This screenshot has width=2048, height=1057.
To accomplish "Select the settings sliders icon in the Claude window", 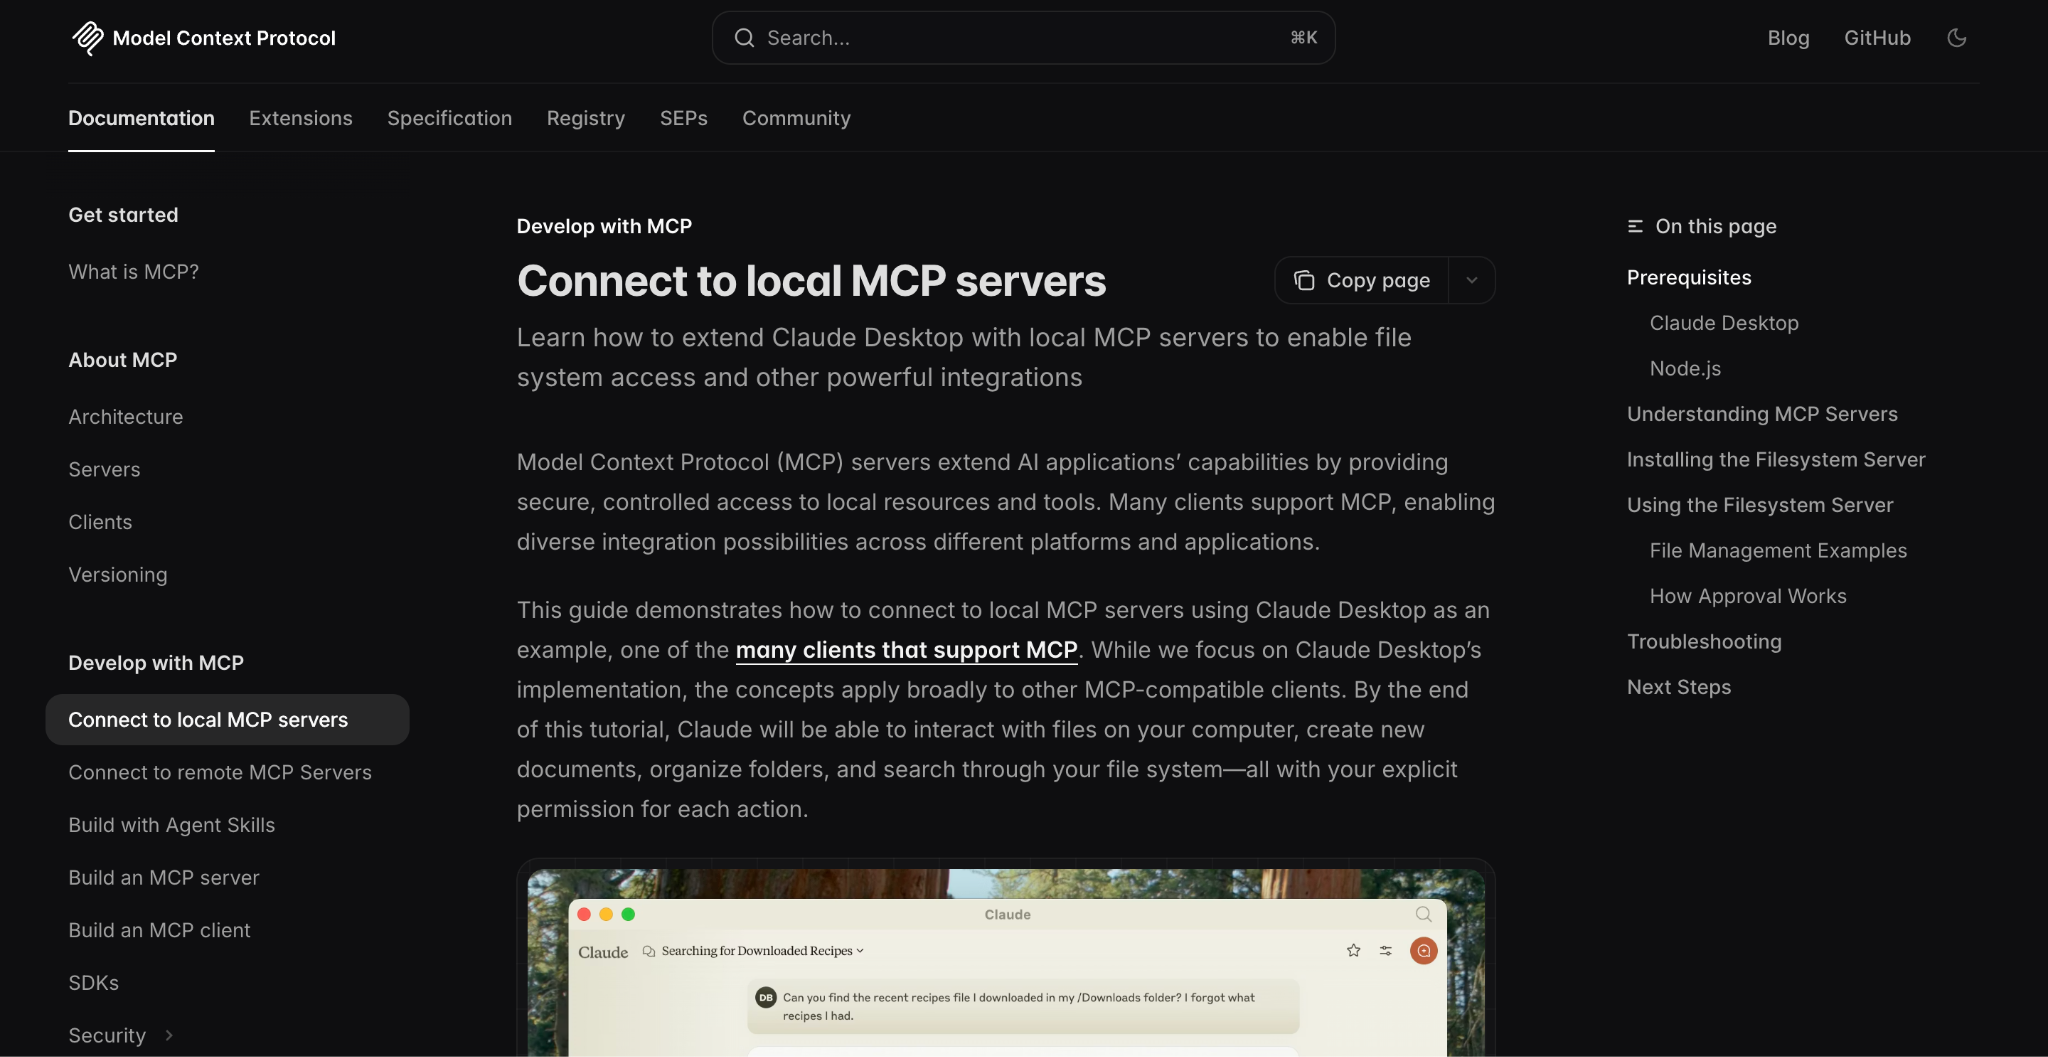I will tap(1386, 951).
